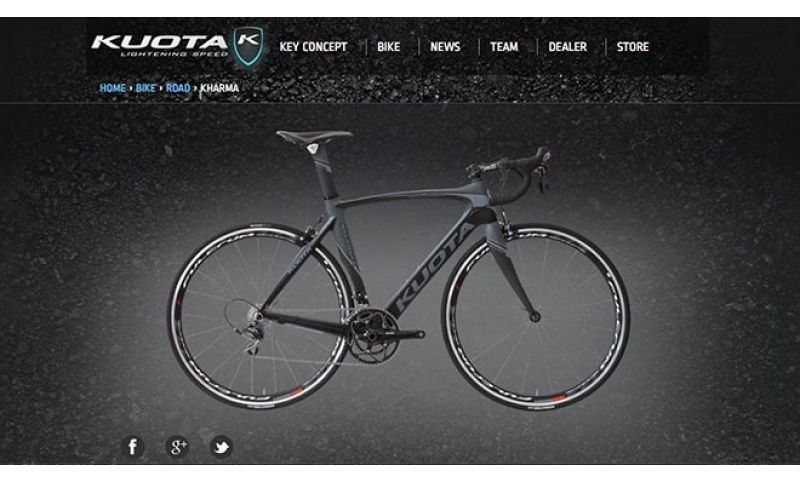800x484 pixels.
Task: Click the Twitter bird icon
Action: (221, 447)
